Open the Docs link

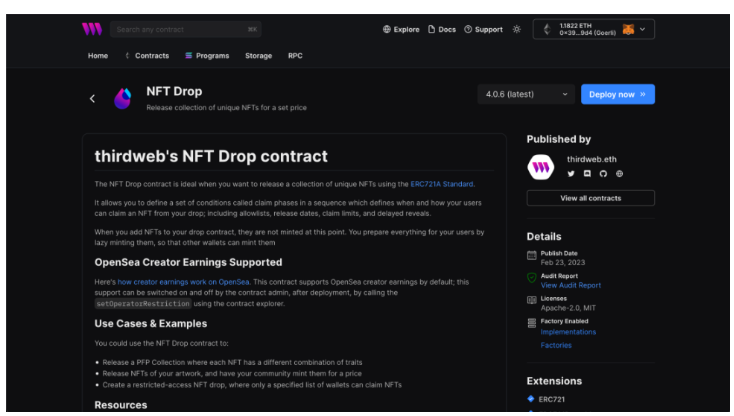pos(442,29)
